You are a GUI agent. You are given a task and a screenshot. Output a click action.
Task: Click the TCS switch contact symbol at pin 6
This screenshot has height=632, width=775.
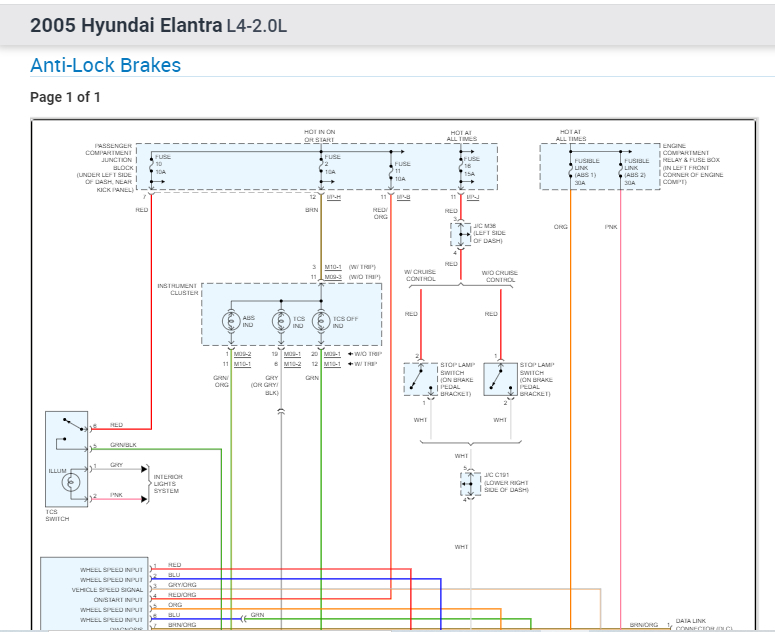(x=74, y=424)
